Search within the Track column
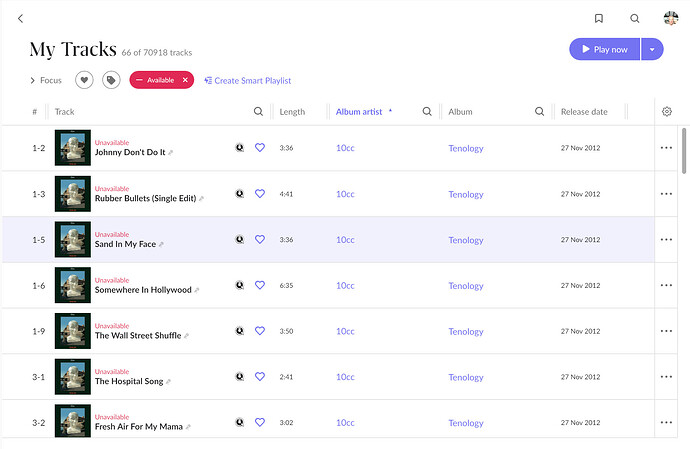Viewport: 690px width, 449px height. pos(258,112)
